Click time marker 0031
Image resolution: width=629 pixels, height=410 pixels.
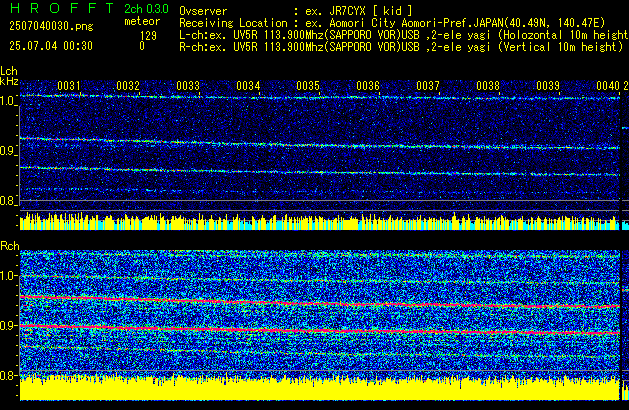(69, 86)
